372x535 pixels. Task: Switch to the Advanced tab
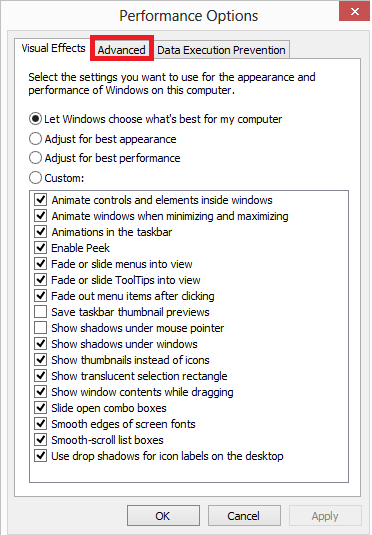[x=121, y=50]
